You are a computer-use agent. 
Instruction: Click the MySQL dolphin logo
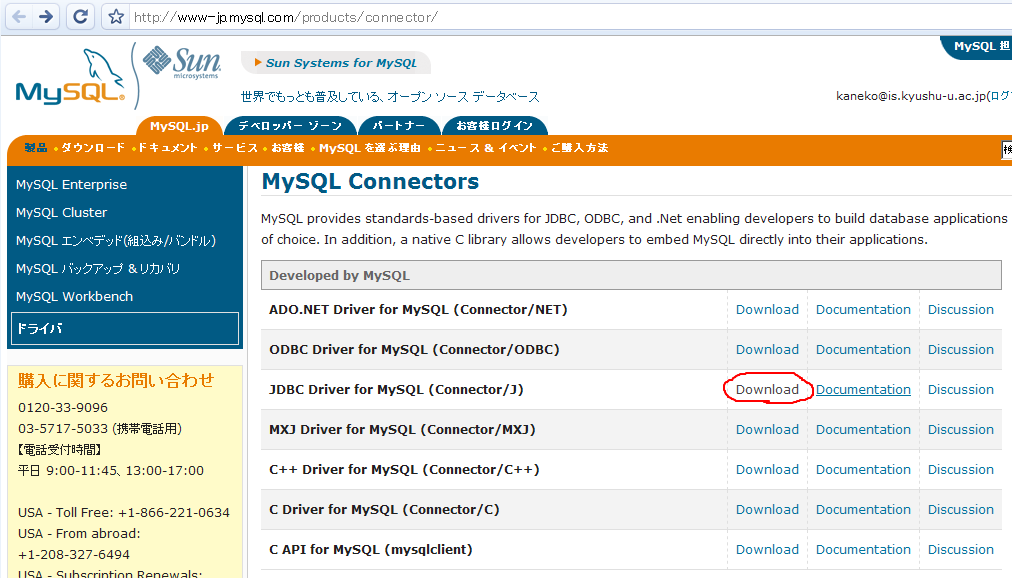point(70,77)
